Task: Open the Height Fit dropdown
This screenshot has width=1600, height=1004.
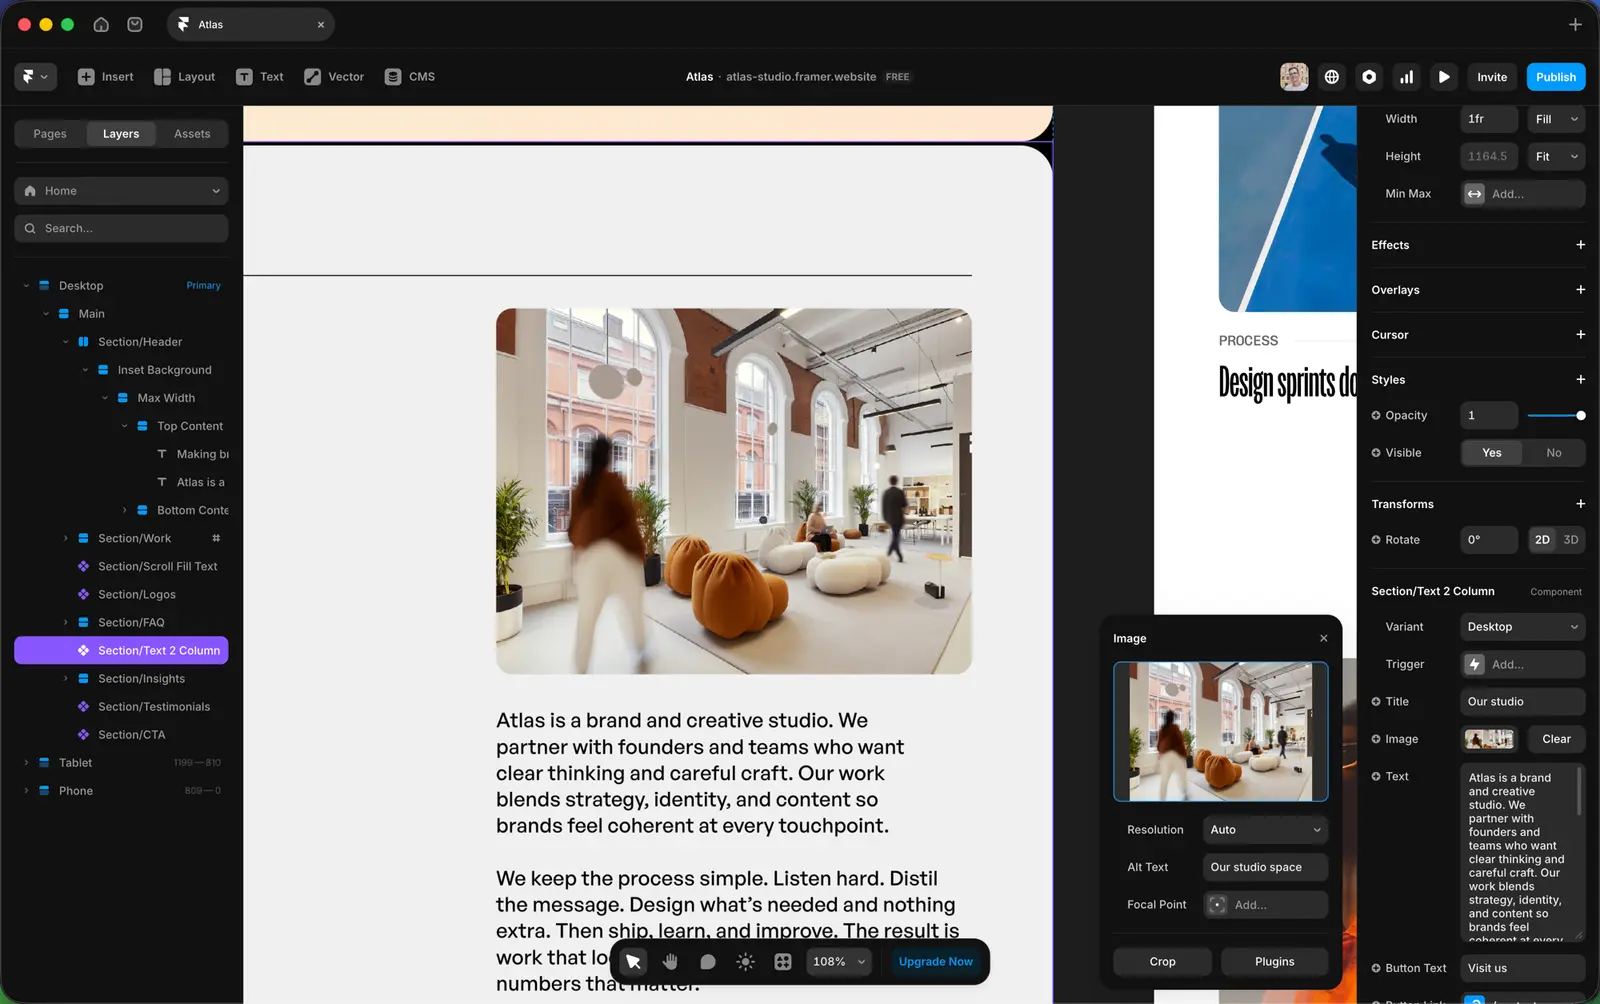Action: click(1556, 156)
